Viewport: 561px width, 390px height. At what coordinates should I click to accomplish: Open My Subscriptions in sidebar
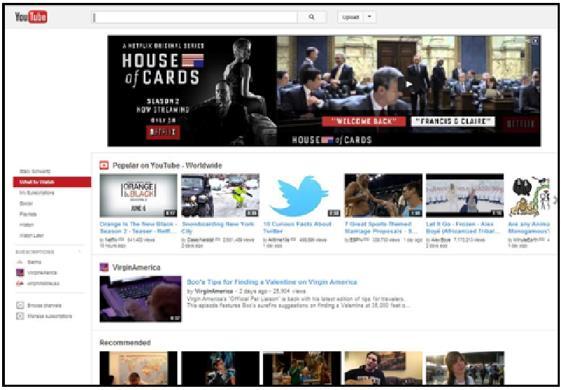[x=37, y=192]
